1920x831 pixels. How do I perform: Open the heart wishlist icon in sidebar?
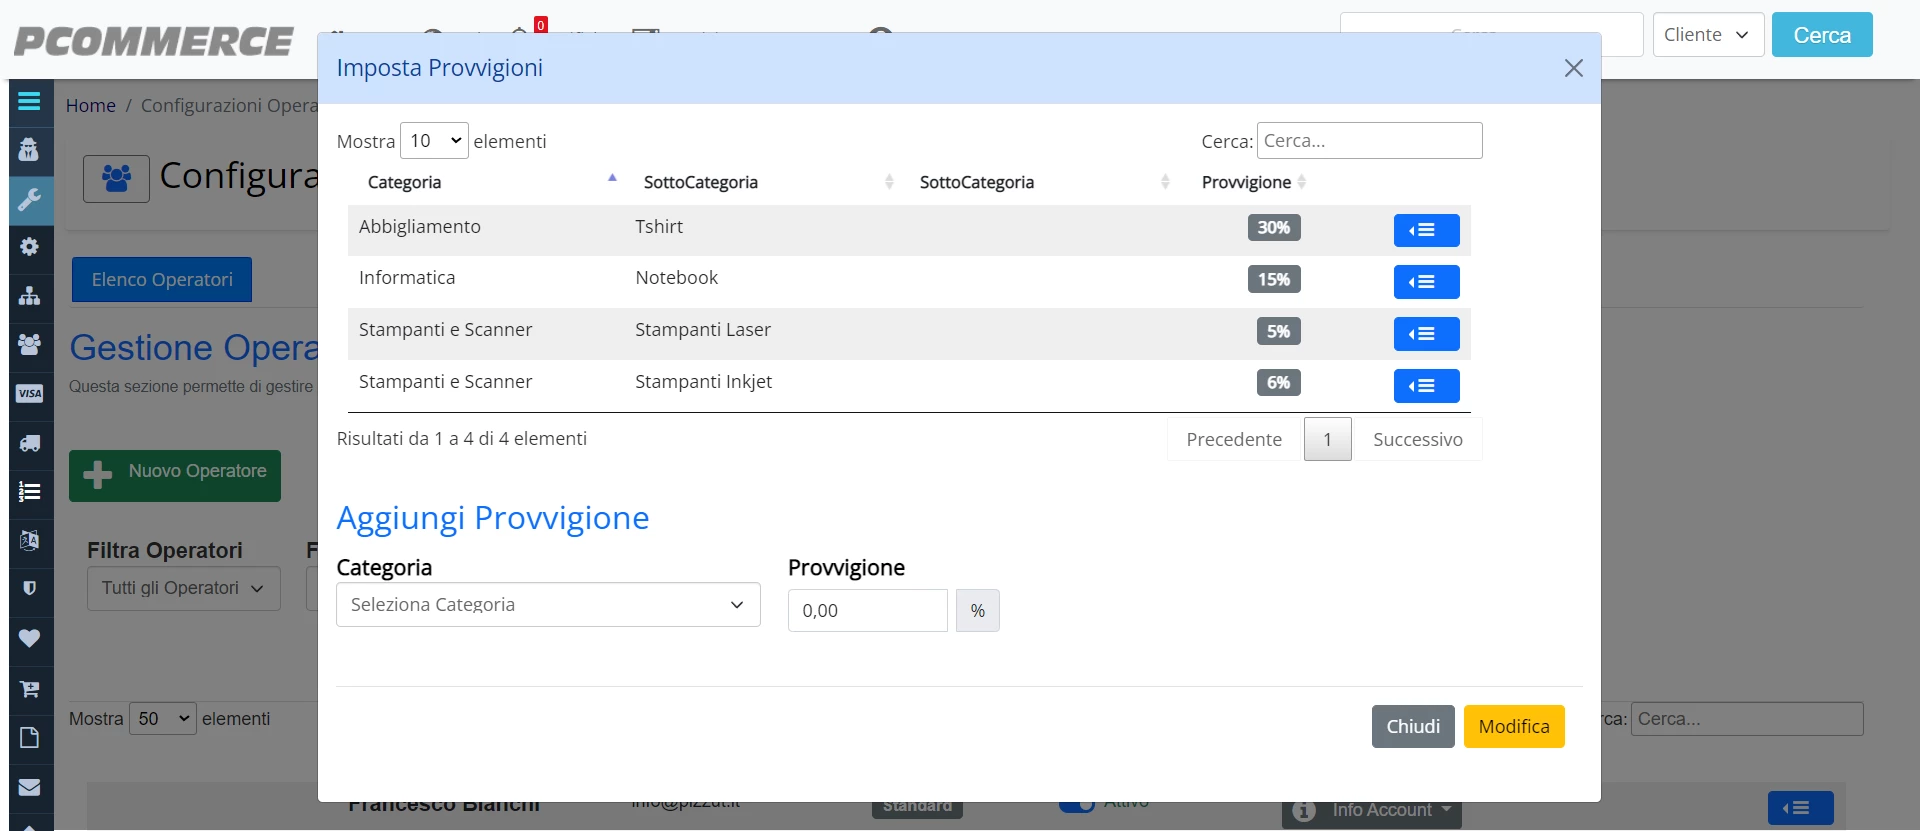click(29, 638)
